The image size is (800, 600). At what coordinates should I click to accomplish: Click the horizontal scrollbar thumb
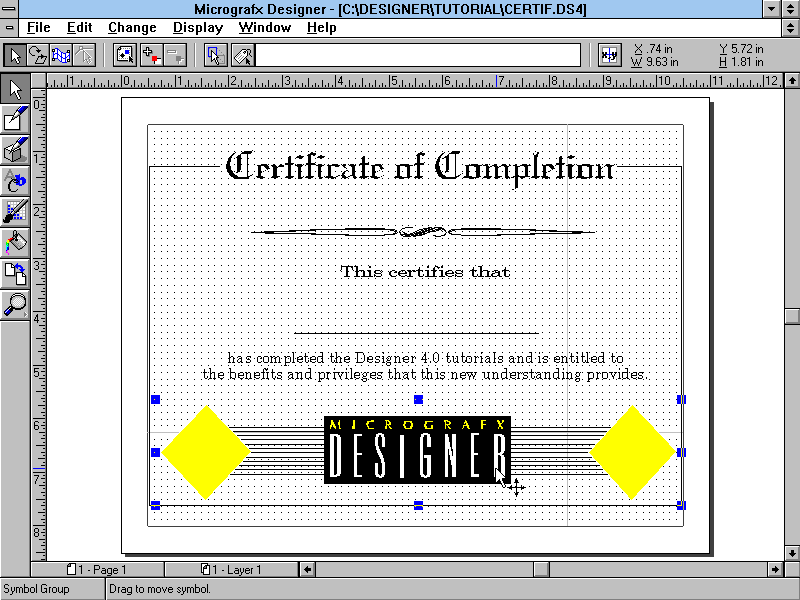click(x=541, y=569)
